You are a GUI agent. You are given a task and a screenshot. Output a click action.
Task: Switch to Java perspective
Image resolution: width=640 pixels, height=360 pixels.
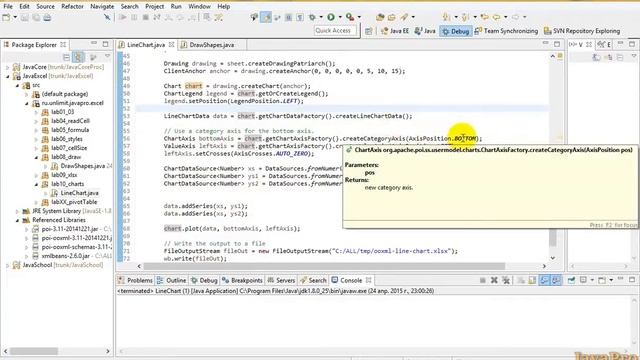tap(425, 31)
